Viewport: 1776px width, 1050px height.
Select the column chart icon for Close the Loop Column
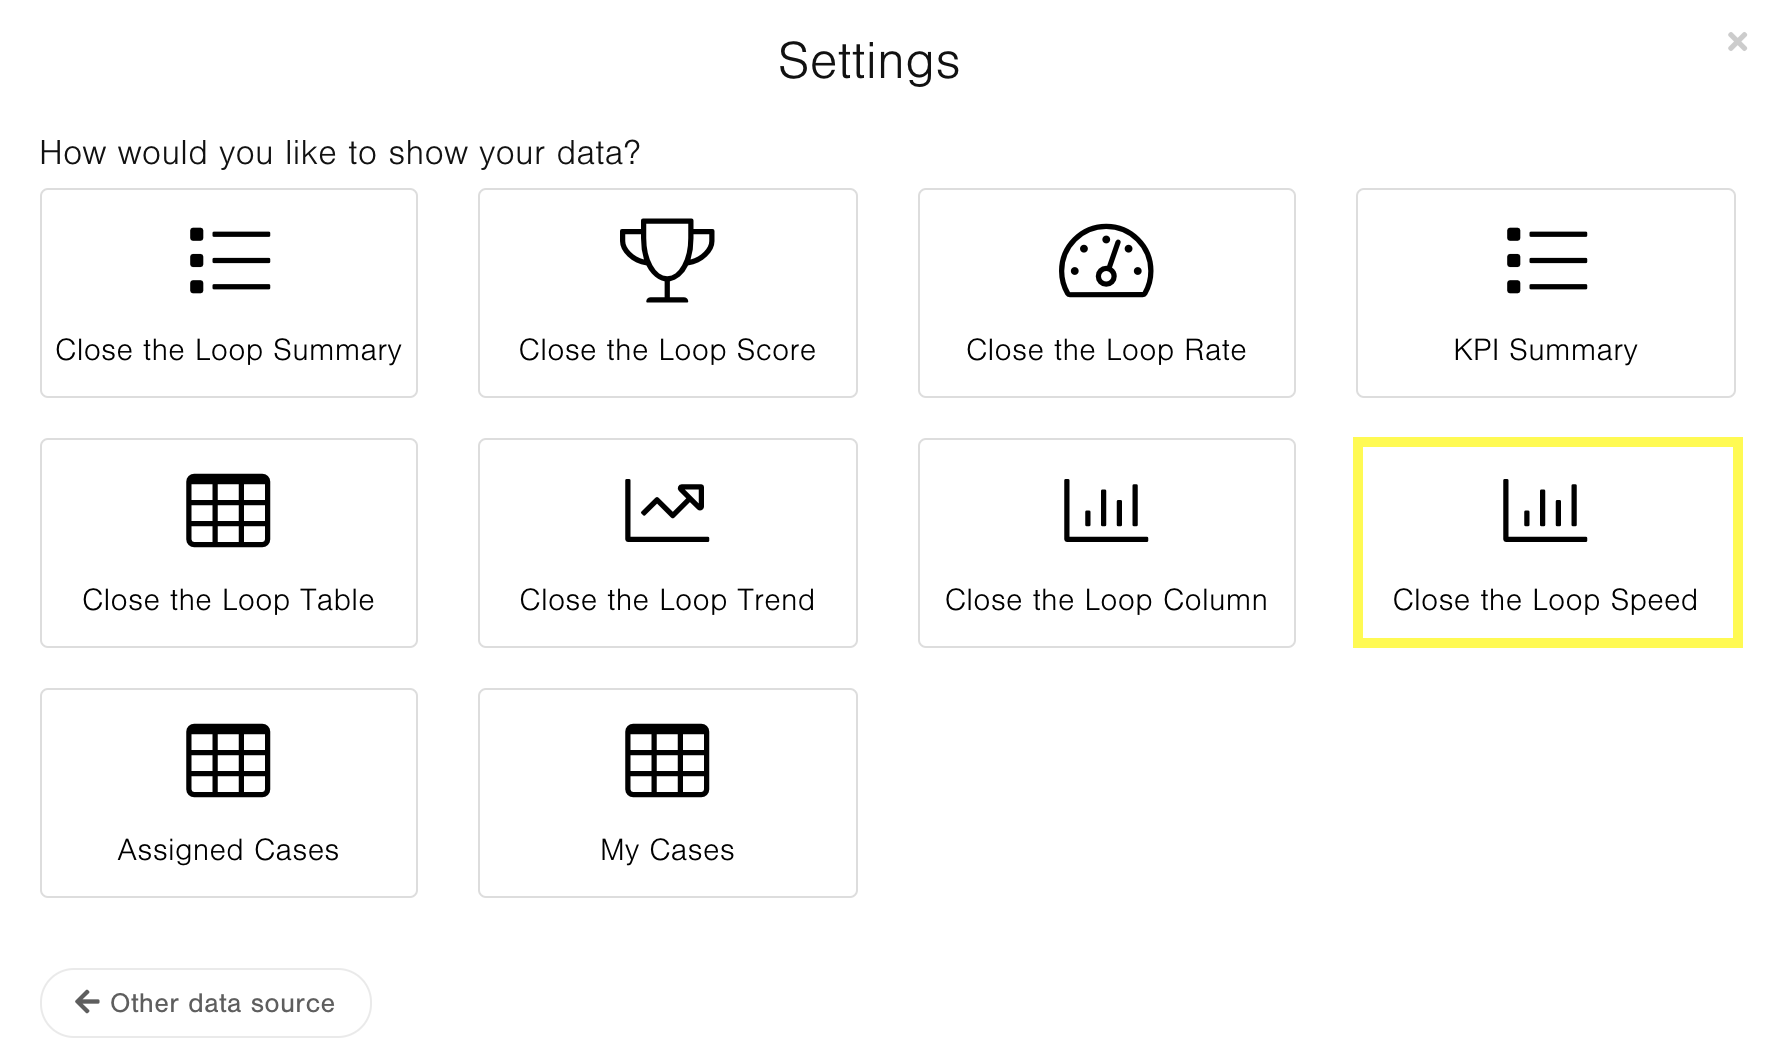coord(1103,510)
